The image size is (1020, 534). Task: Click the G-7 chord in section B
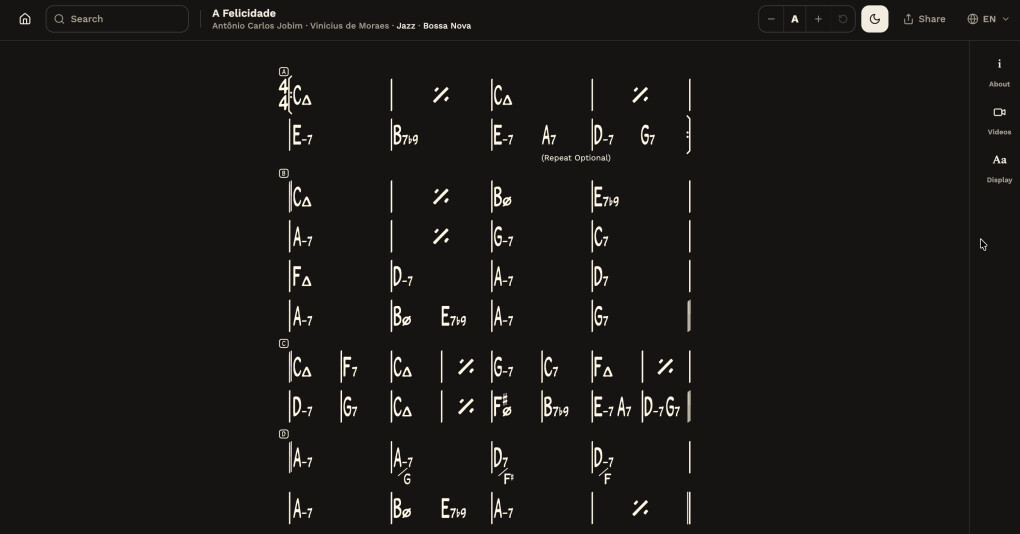pyautogui.click(x=503, y=237)
